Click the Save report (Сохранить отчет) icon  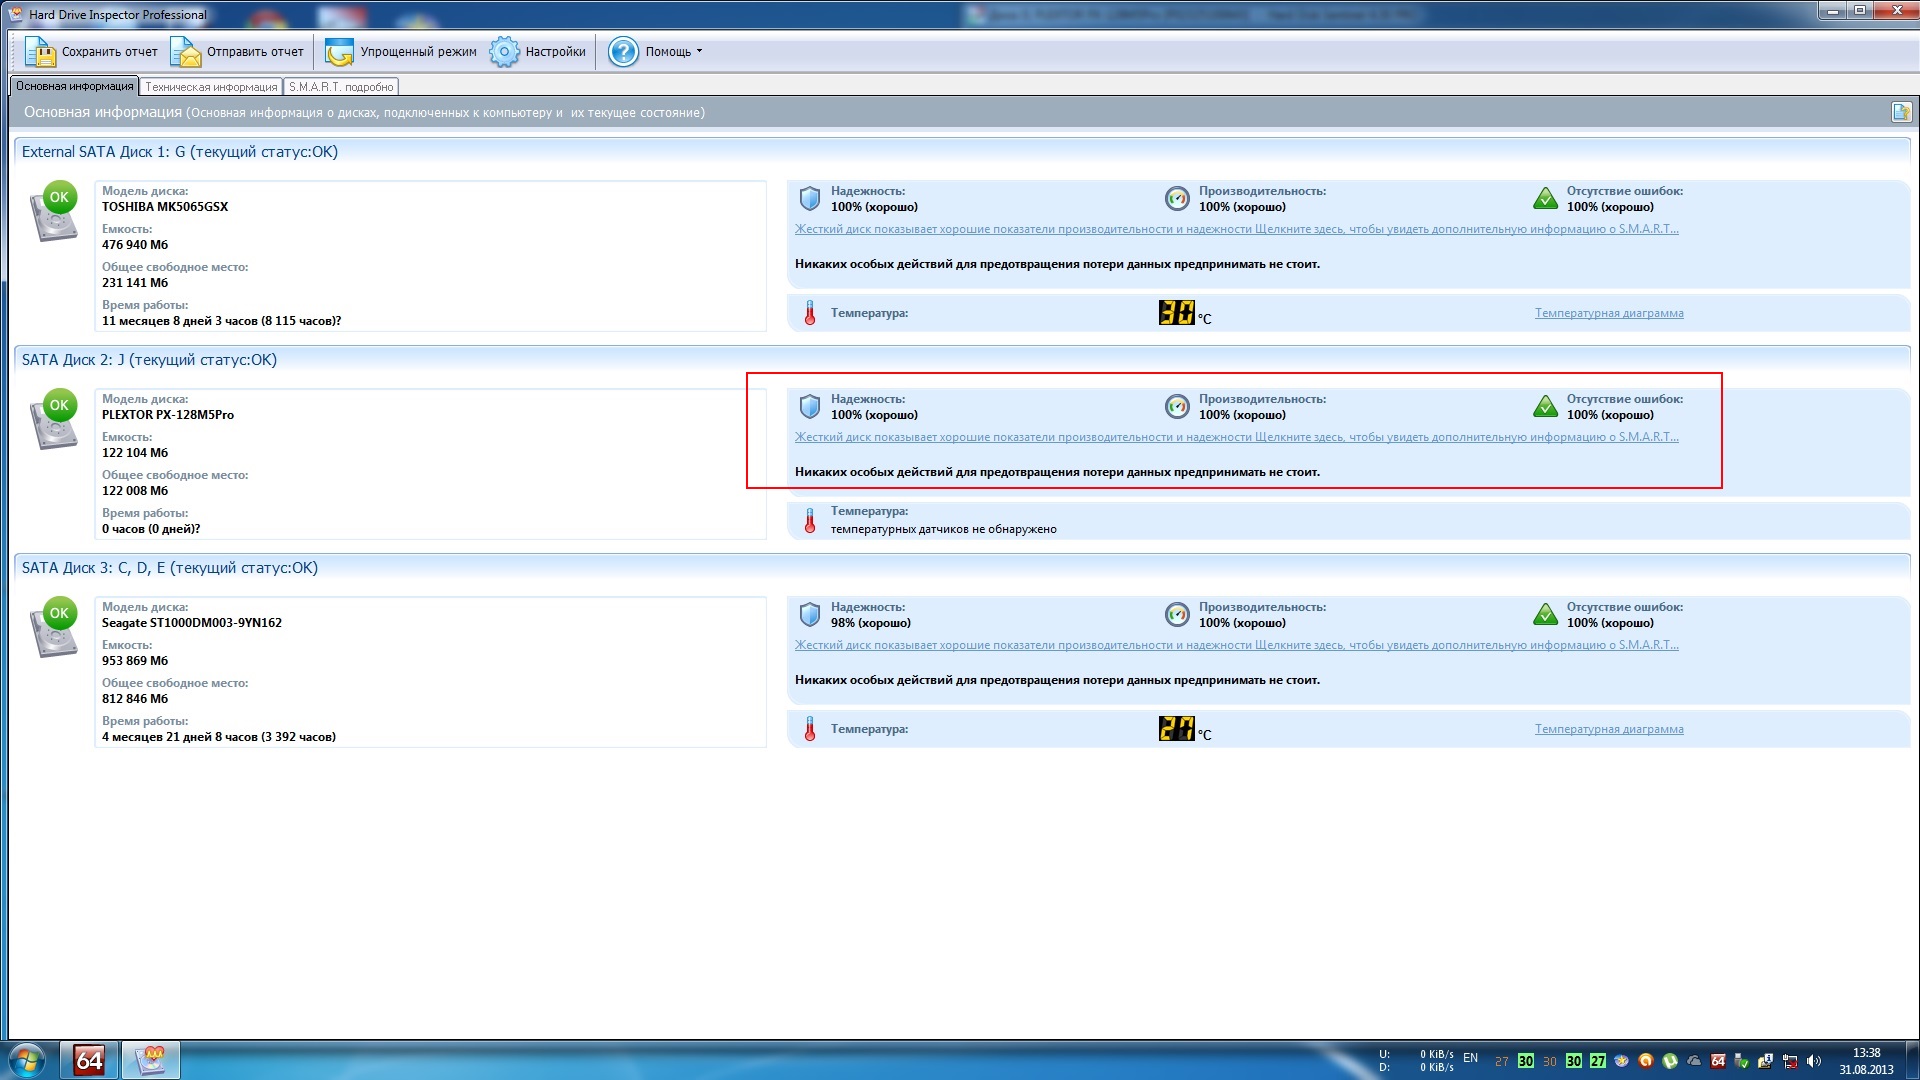tap(40, 52)
